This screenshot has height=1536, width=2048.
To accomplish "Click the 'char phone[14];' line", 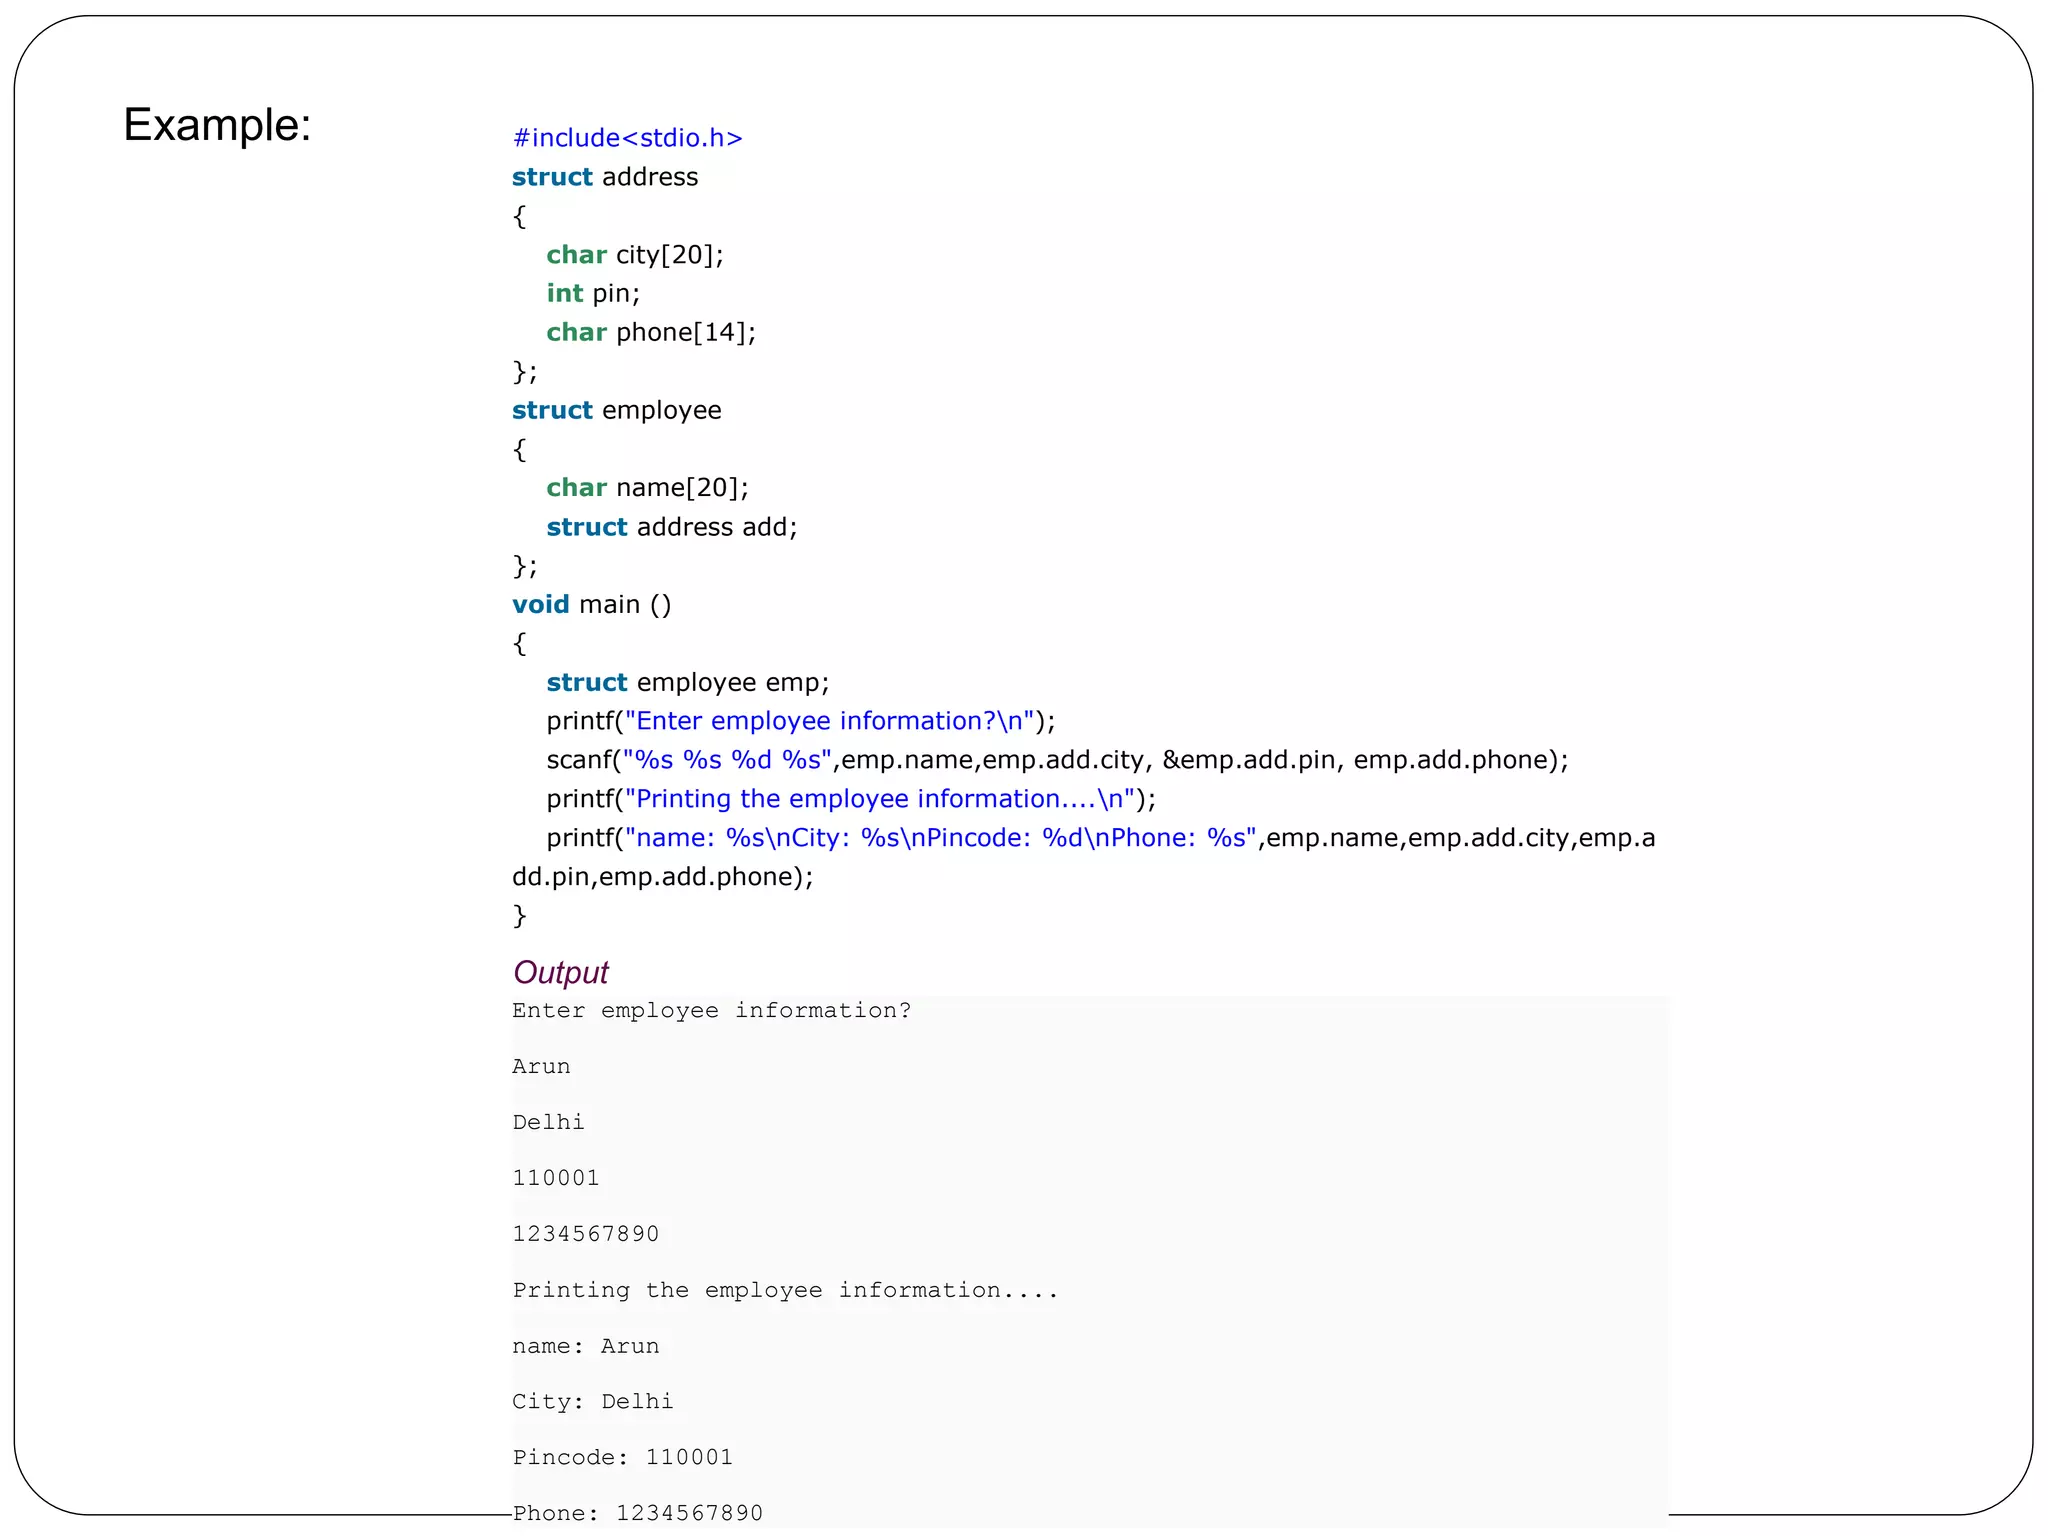I will coord(650,332).
